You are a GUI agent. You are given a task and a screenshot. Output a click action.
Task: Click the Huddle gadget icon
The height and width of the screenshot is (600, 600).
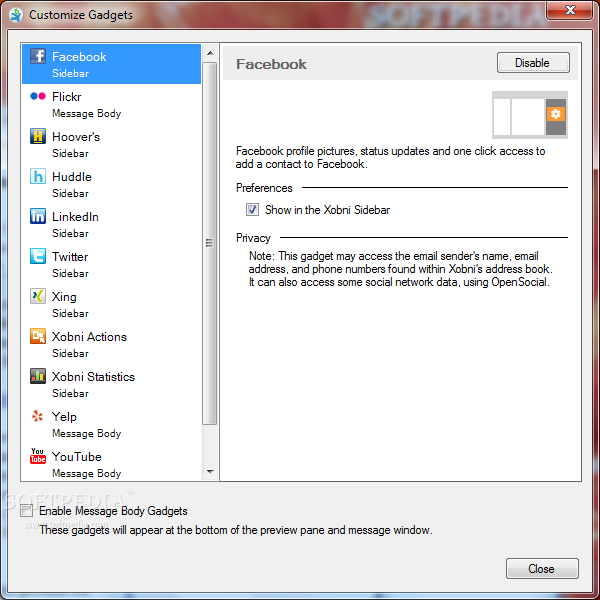(38, 176)
